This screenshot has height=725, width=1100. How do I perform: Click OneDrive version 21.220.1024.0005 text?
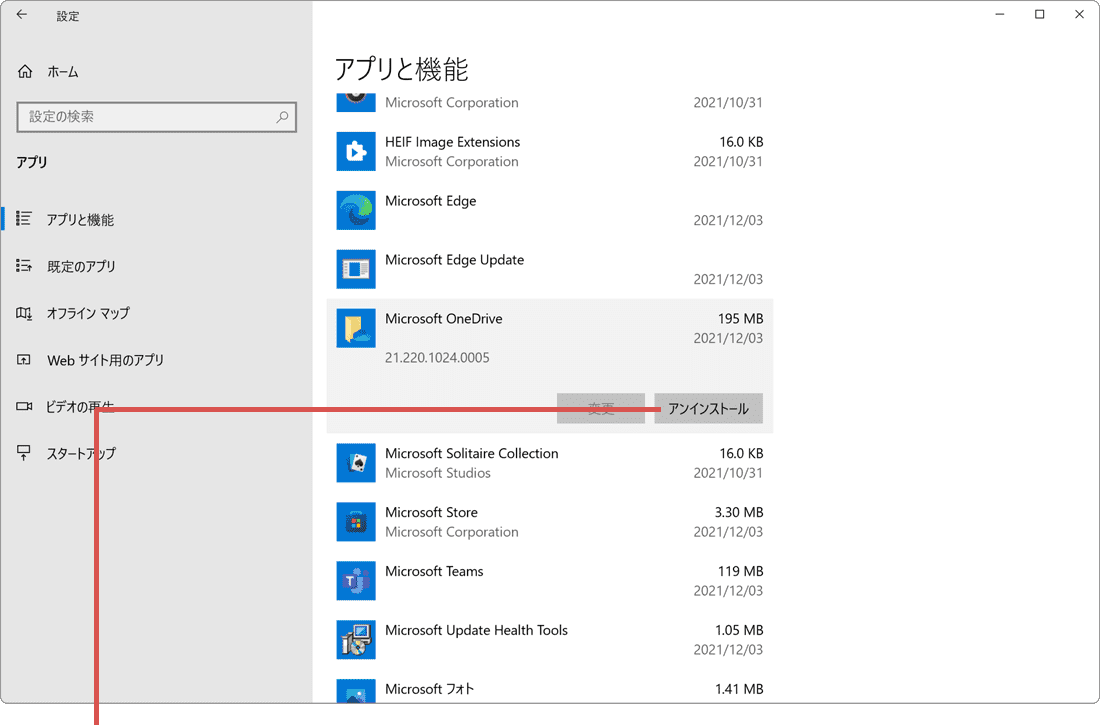point(437,358)
